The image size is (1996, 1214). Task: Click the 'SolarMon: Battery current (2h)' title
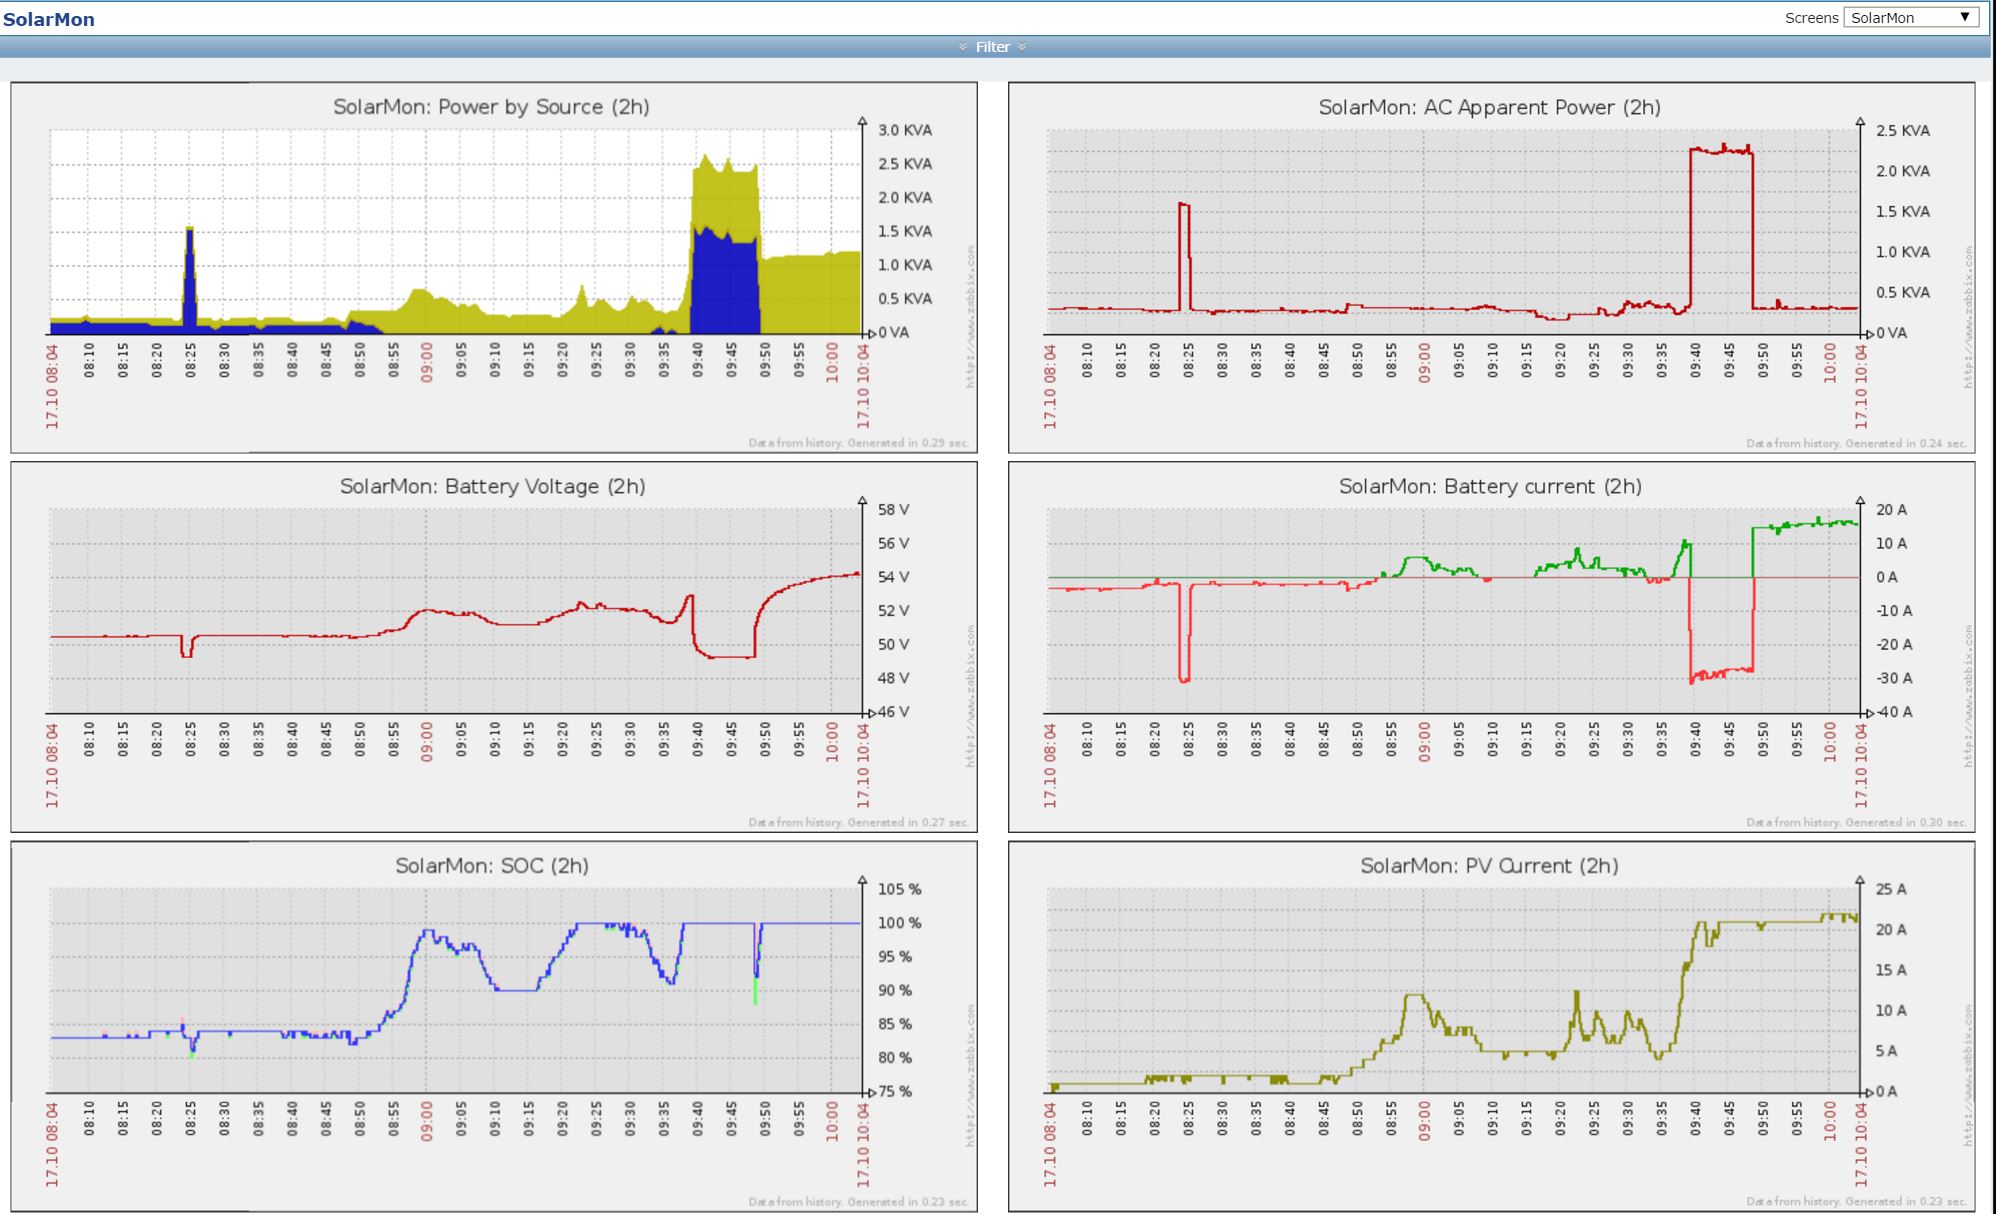[1490, 487]
